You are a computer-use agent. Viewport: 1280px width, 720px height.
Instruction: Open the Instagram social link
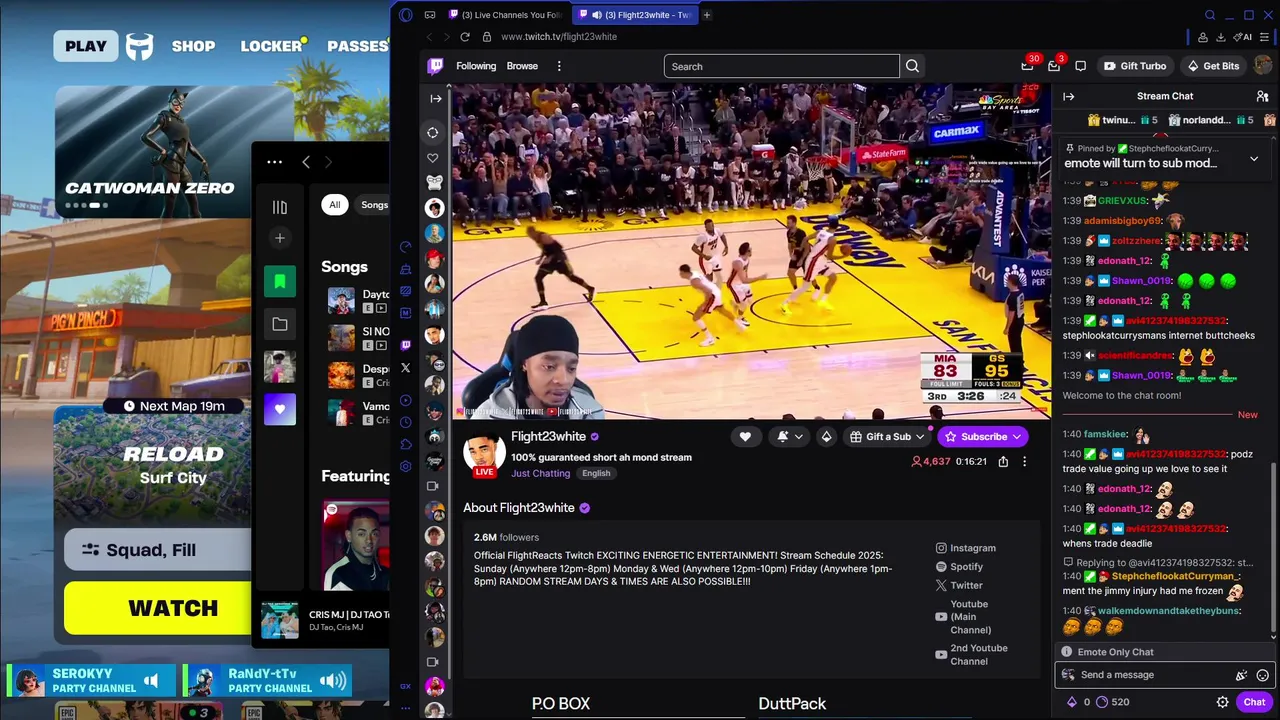[x=966, y=548]
